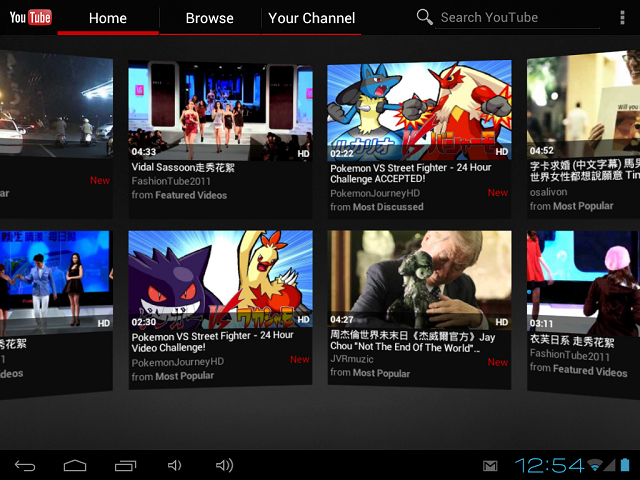Play the Jay Chou 04:27 video thumbnail
This screenshot has height=480, width=640.
419,280
